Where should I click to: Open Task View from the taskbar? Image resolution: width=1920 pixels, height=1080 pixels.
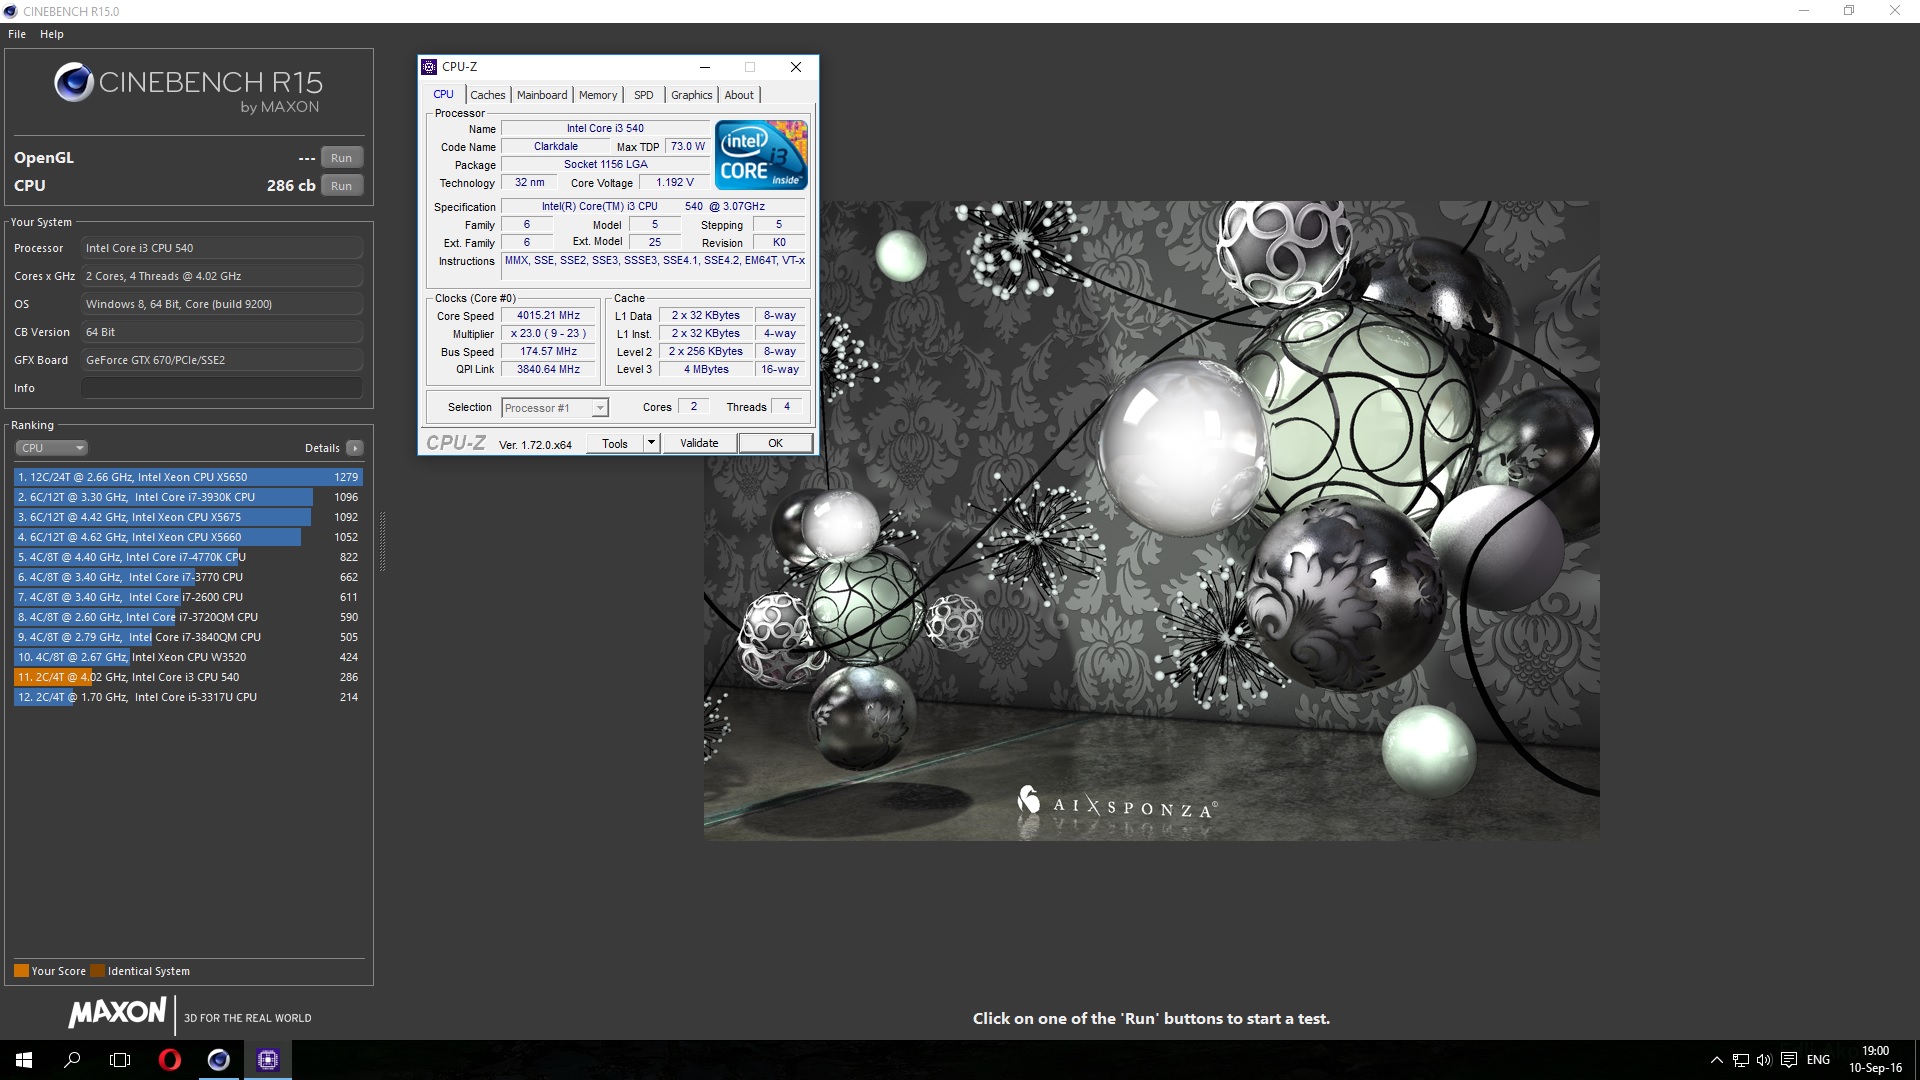click(x=119, y=1059)
